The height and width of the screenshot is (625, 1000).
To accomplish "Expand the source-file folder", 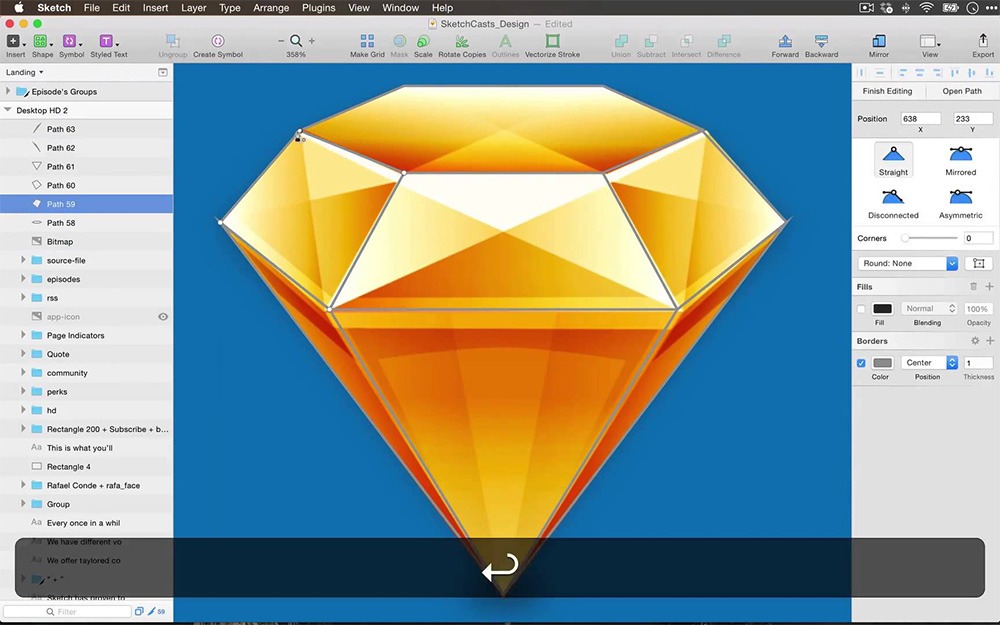I will pos(23,260).
